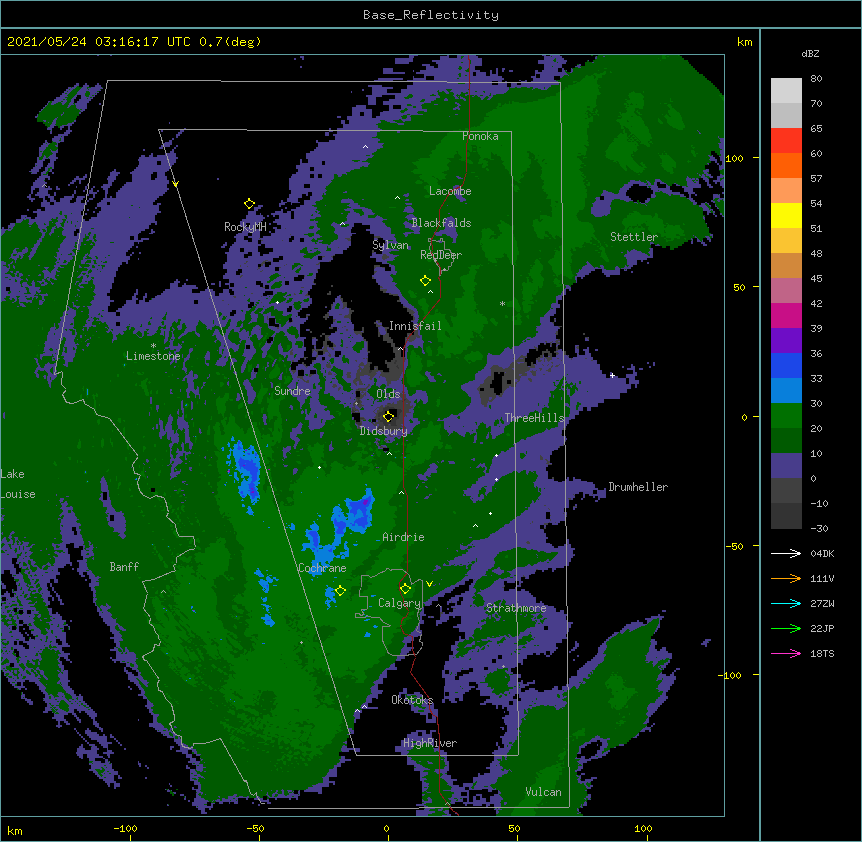Select the 111V legend text
This screenshot has height=842, width=862.
822,578
